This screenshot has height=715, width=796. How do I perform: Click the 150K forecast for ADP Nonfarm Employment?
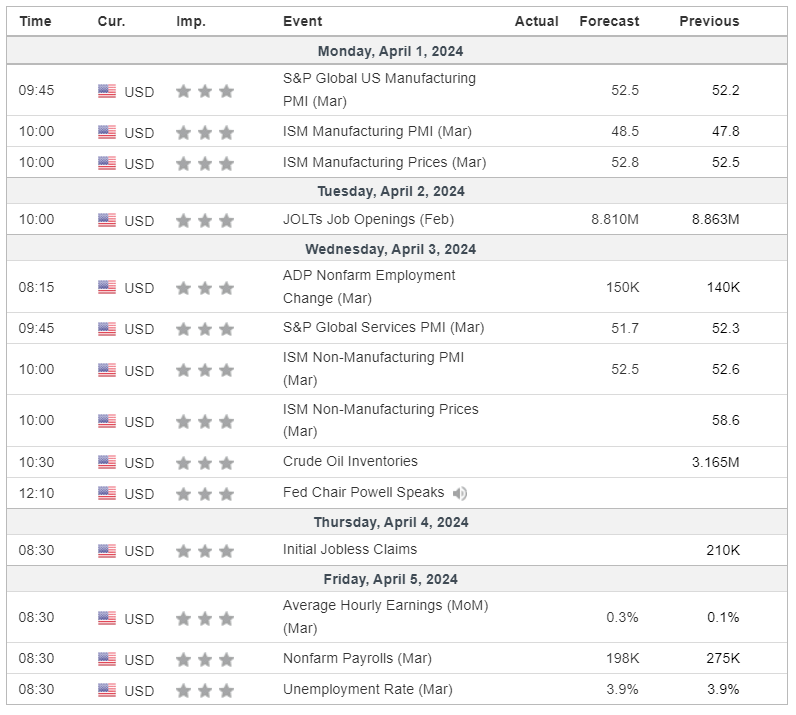tap(622, 287)
